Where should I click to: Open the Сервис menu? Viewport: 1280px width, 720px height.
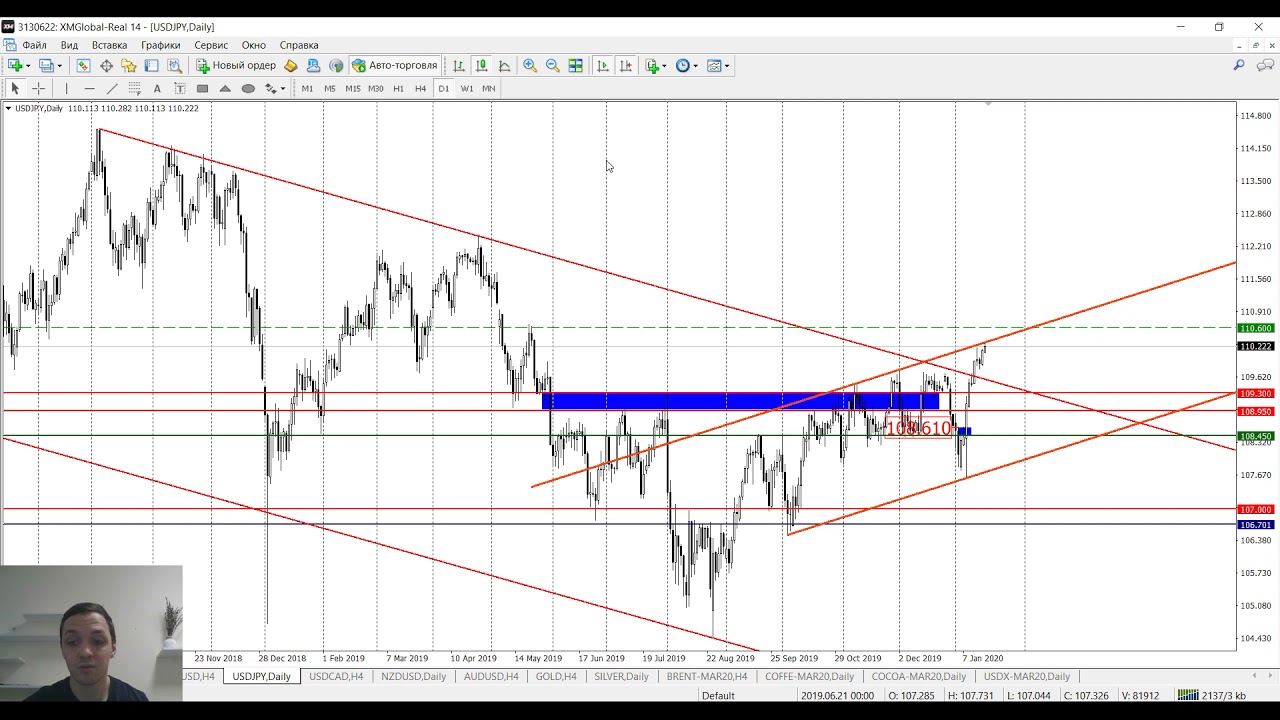pos(211,45)
